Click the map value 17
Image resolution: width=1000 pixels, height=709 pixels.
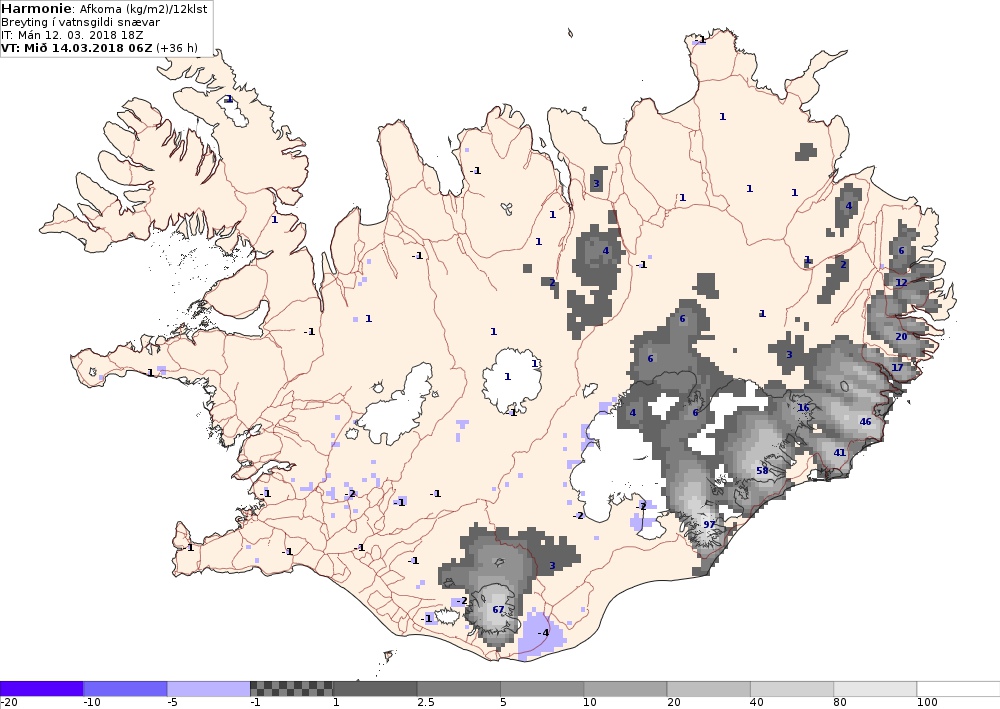pyautogui.click(x=897, y=368)
